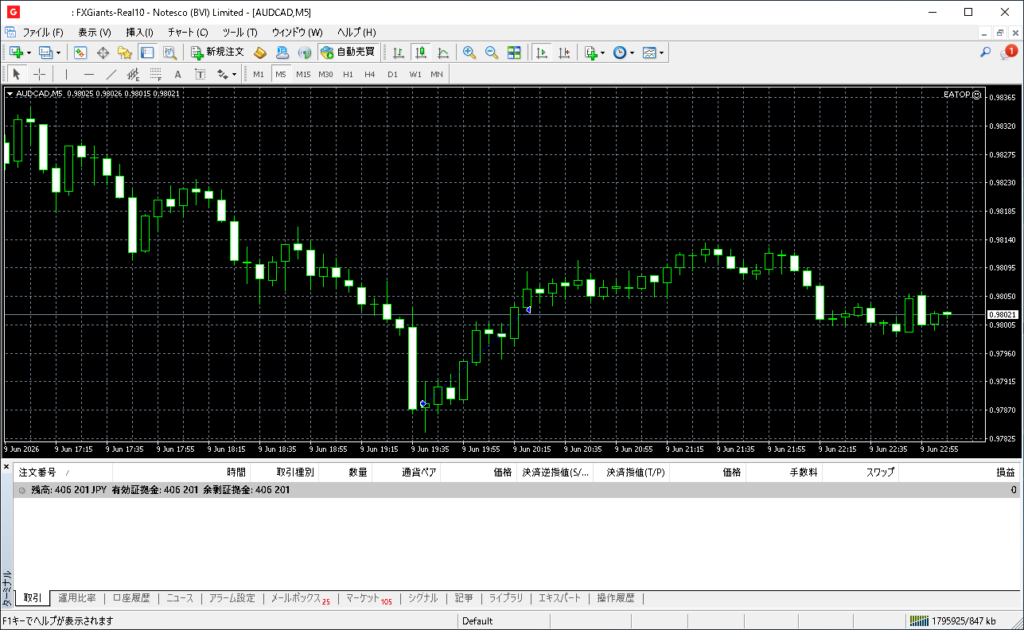This screenshot has height=630, width=1024.
Task: Open the periods clock dropdown
Action: [623, 53]
